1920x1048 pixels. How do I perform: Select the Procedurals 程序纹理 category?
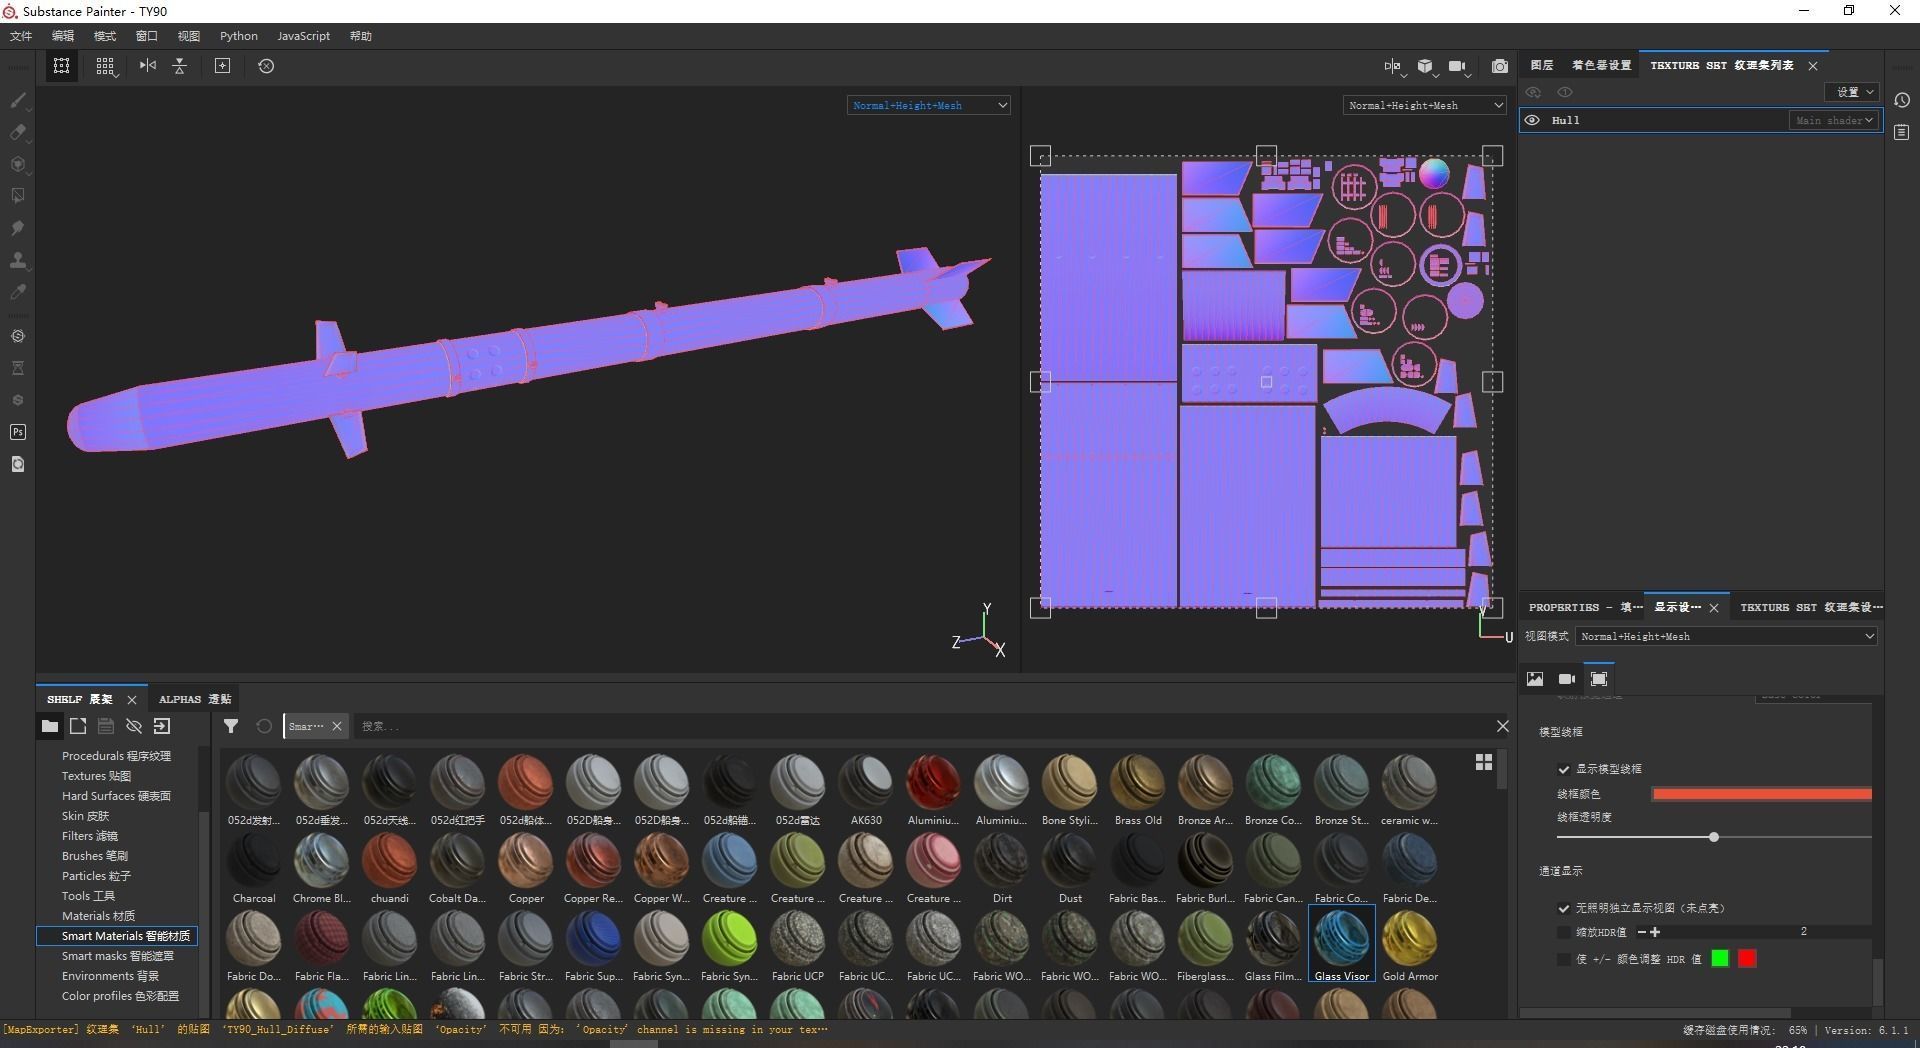[x=116, y=756]
